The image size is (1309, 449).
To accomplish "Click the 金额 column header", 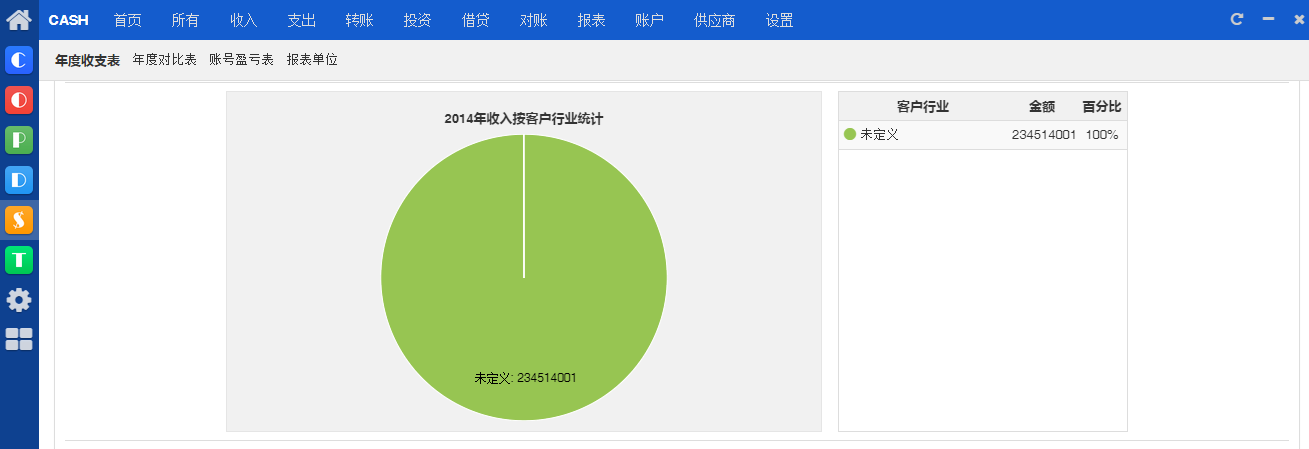I will 1042,106.
